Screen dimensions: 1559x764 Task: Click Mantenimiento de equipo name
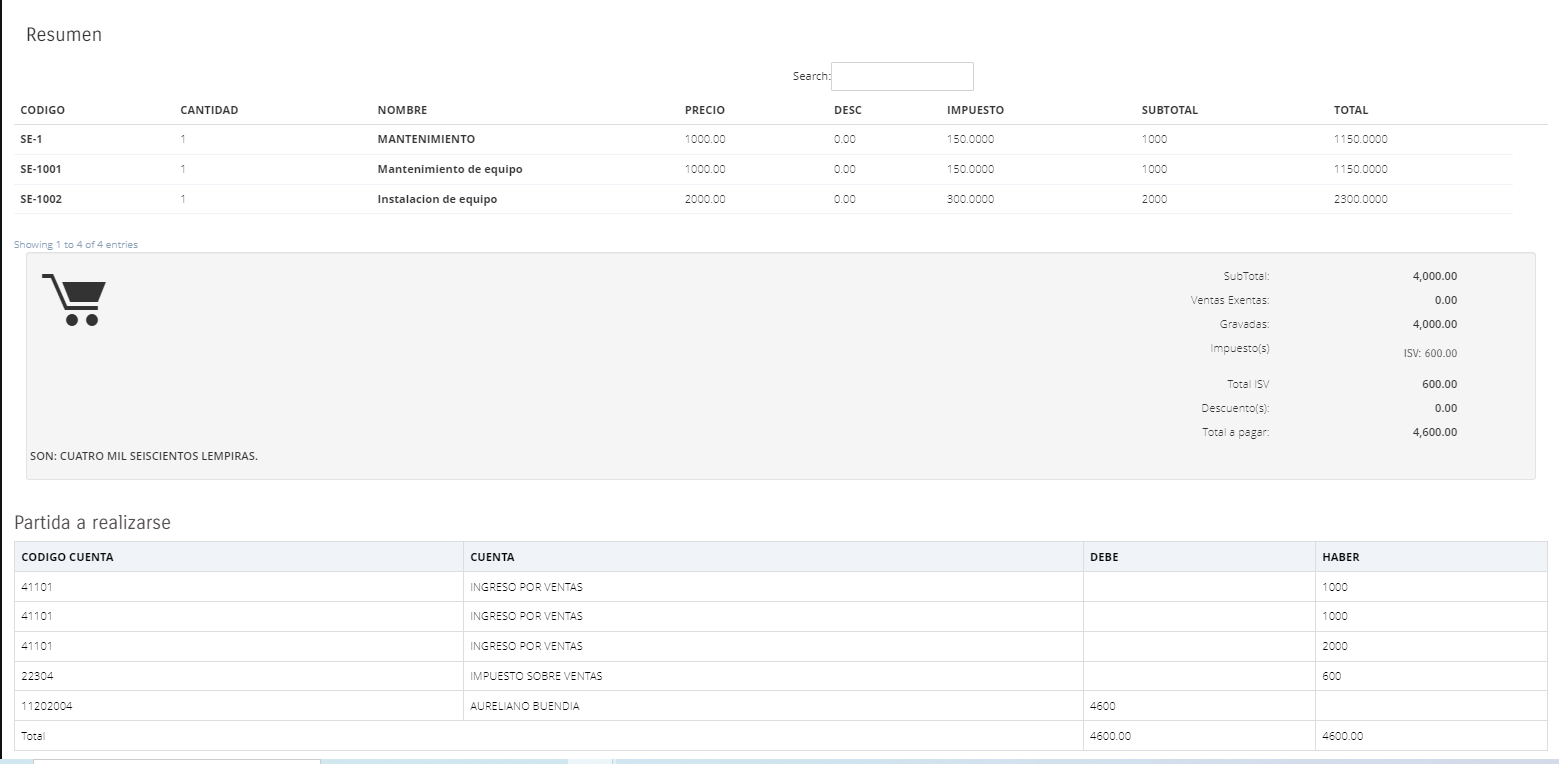click(x=450, y=169)
